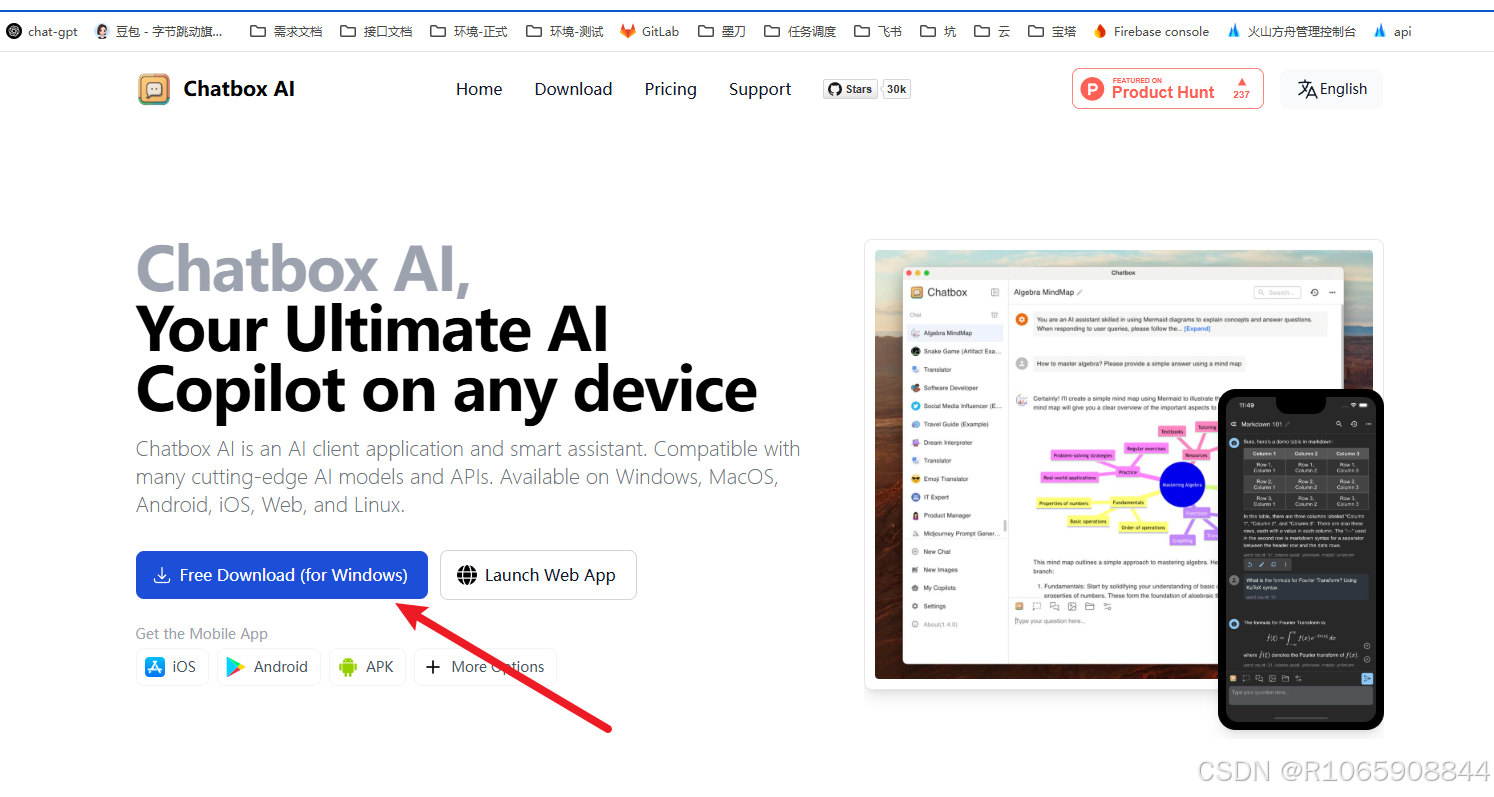Open the 宝塔 bookmark folder
This screenshot has width=1494, height=797.
pos(1052,31)
